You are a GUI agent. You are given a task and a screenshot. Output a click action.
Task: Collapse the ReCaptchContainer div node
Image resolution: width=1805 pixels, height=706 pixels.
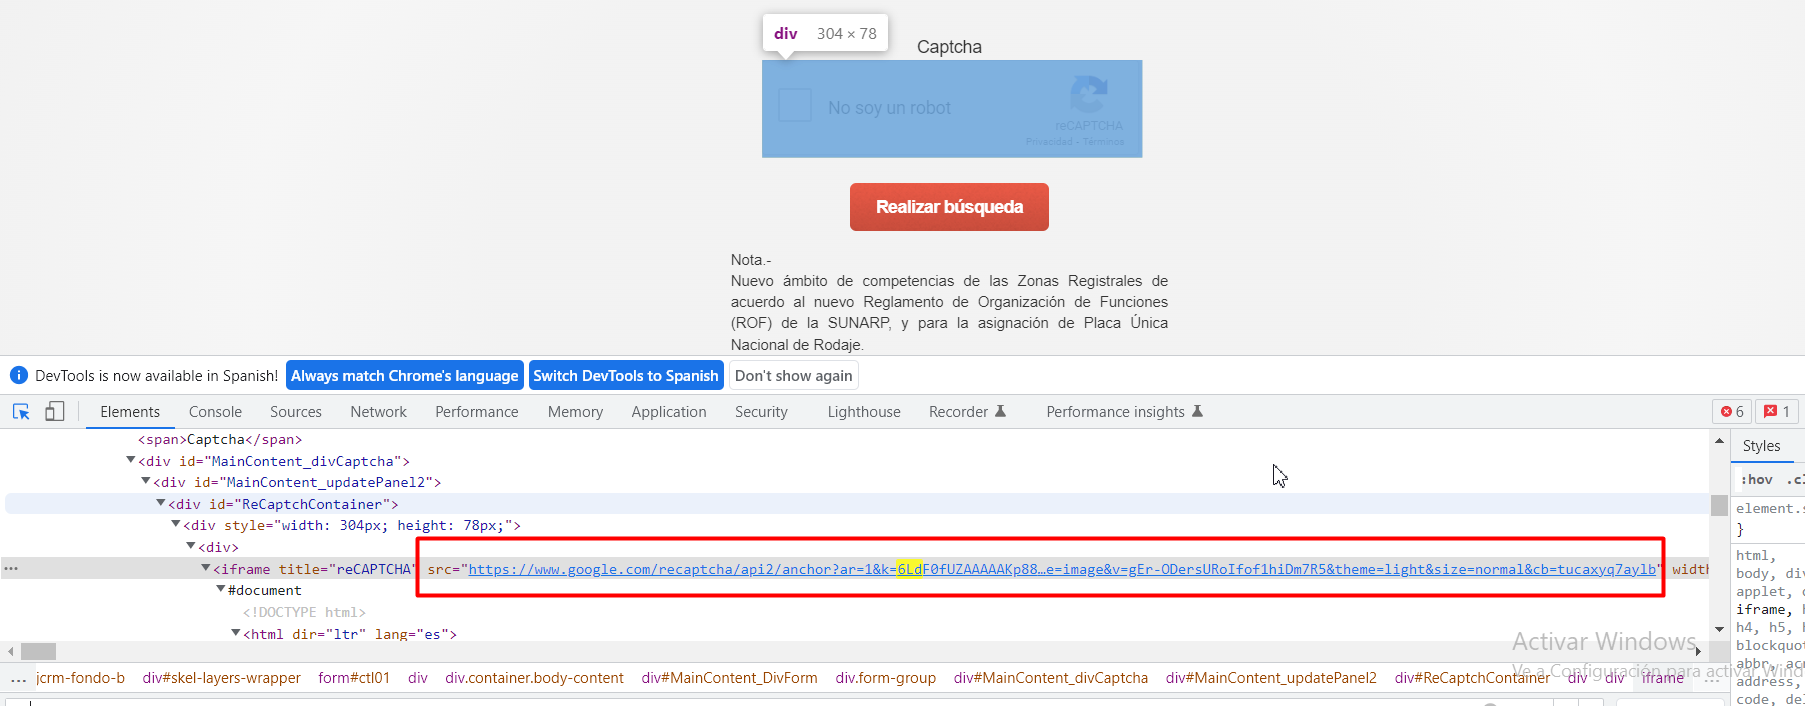pos(160,504)
